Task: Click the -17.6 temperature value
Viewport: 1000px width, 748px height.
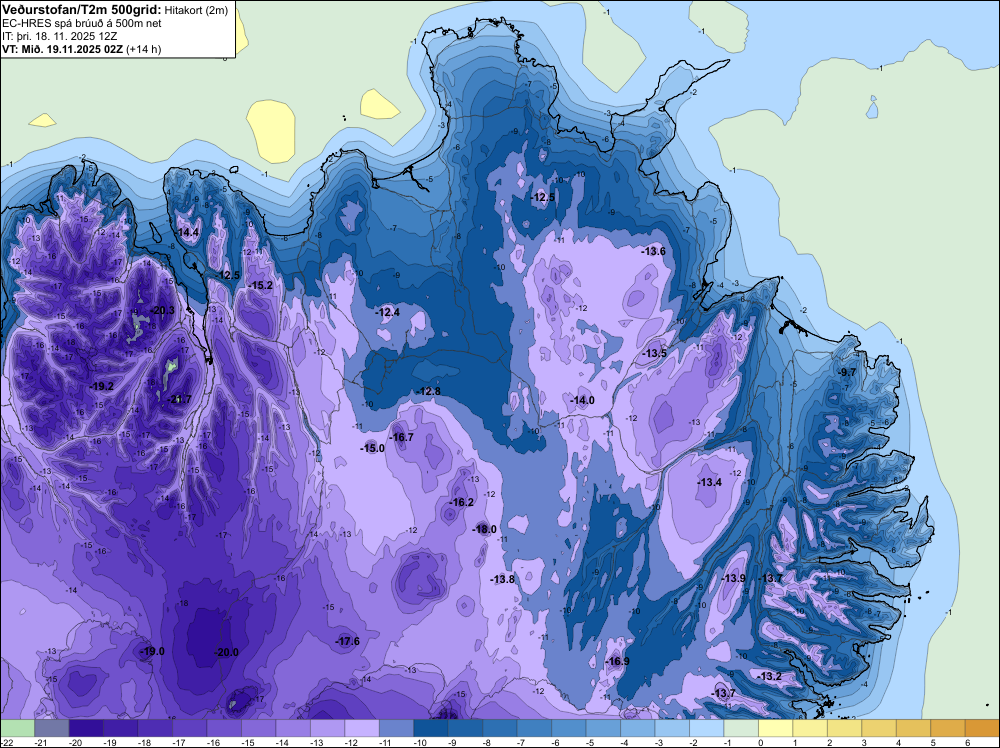Action: [x=348, y=642]
